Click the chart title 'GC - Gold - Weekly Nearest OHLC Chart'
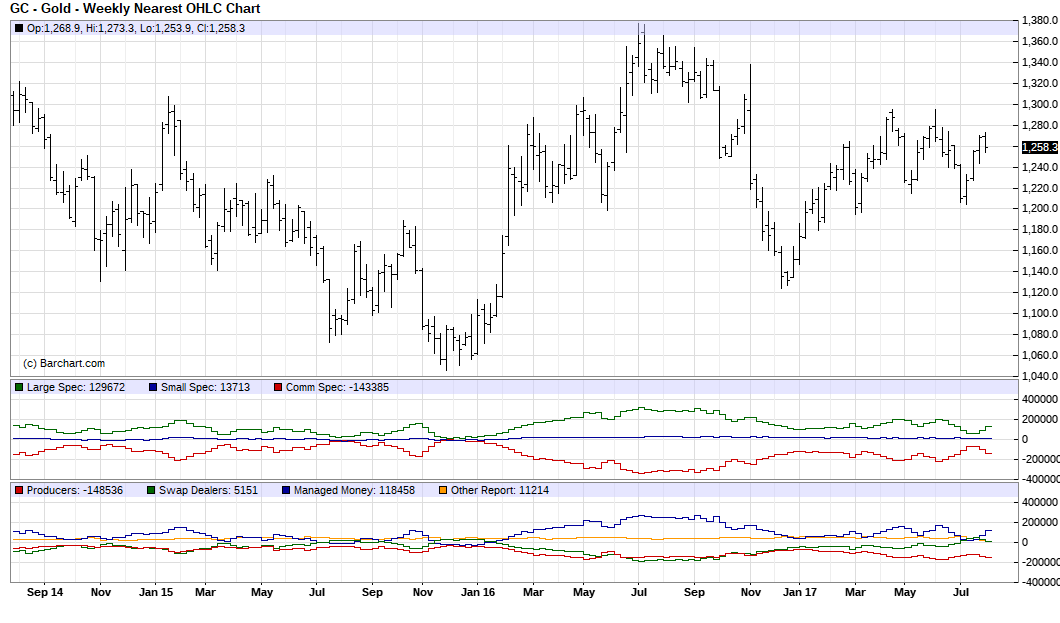The width and height of the screenshot is (1060, 623). 135,9
